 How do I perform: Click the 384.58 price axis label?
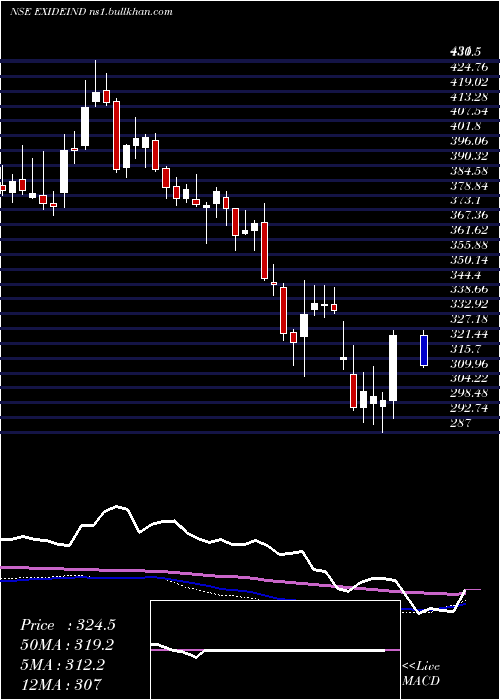point(469,171)
